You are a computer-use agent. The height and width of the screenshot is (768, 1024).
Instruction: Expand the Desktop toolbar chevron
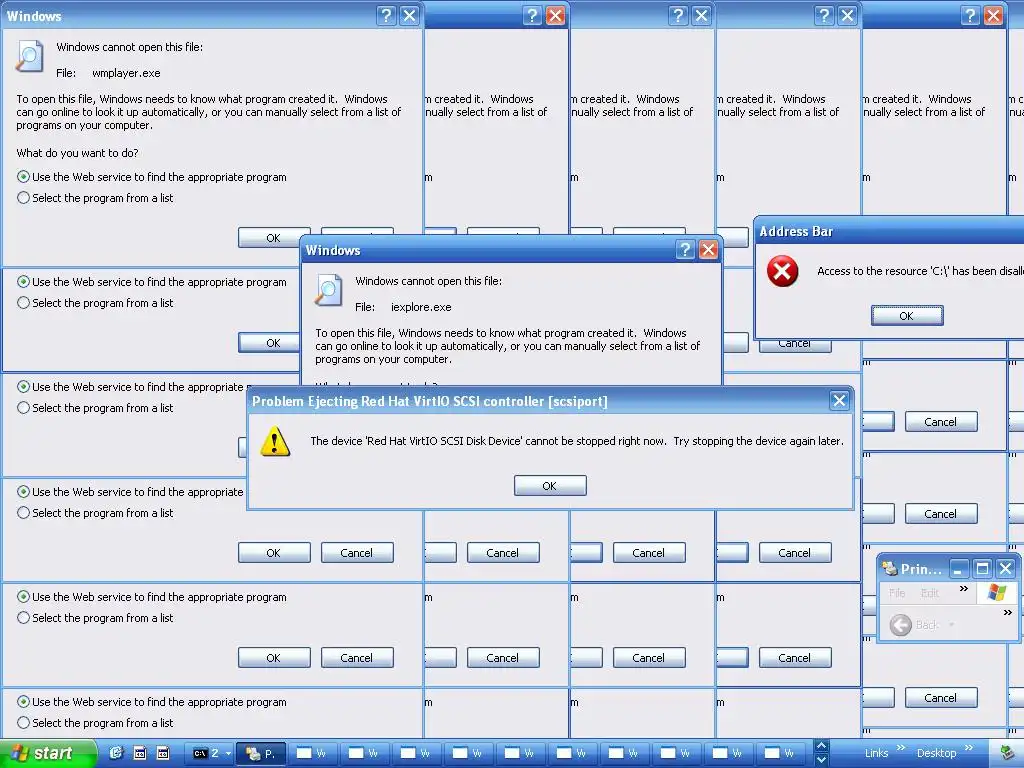tap(969, 748)
